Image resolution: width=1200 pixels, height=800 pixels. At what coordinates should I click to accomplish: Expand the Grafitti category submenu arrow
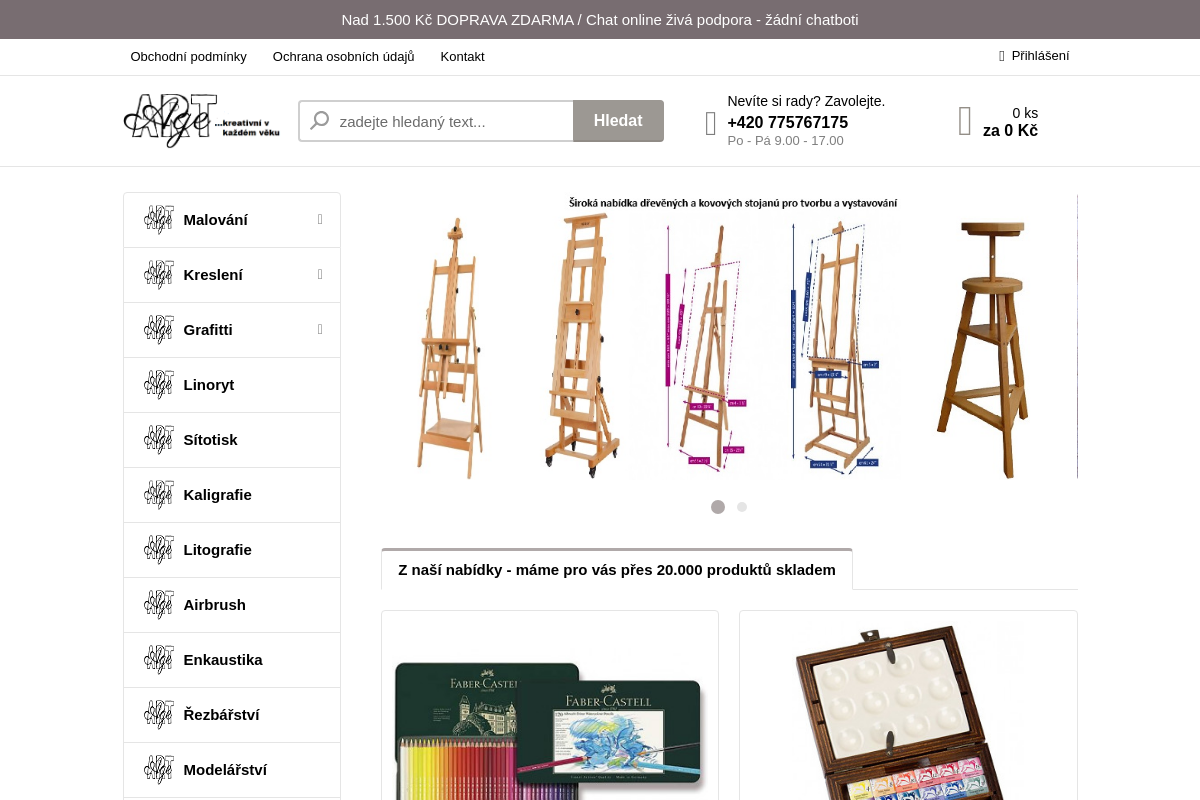320,329
